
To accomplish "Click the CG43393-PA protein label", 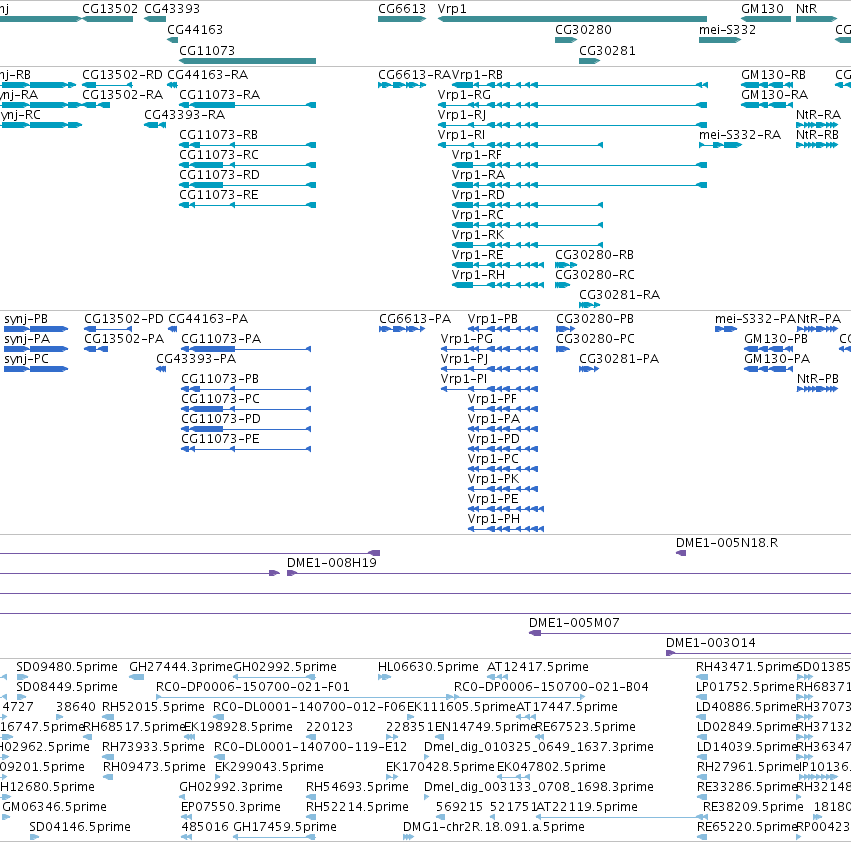I will coord(196,359).
